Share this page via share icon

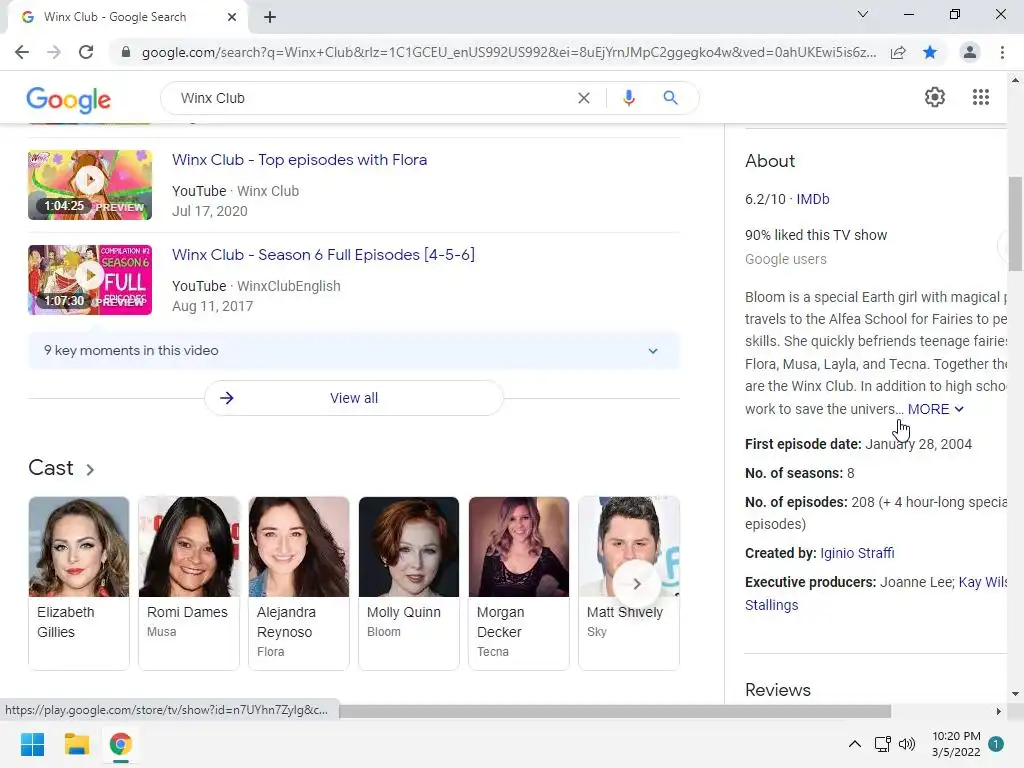(x=898, y=52)
